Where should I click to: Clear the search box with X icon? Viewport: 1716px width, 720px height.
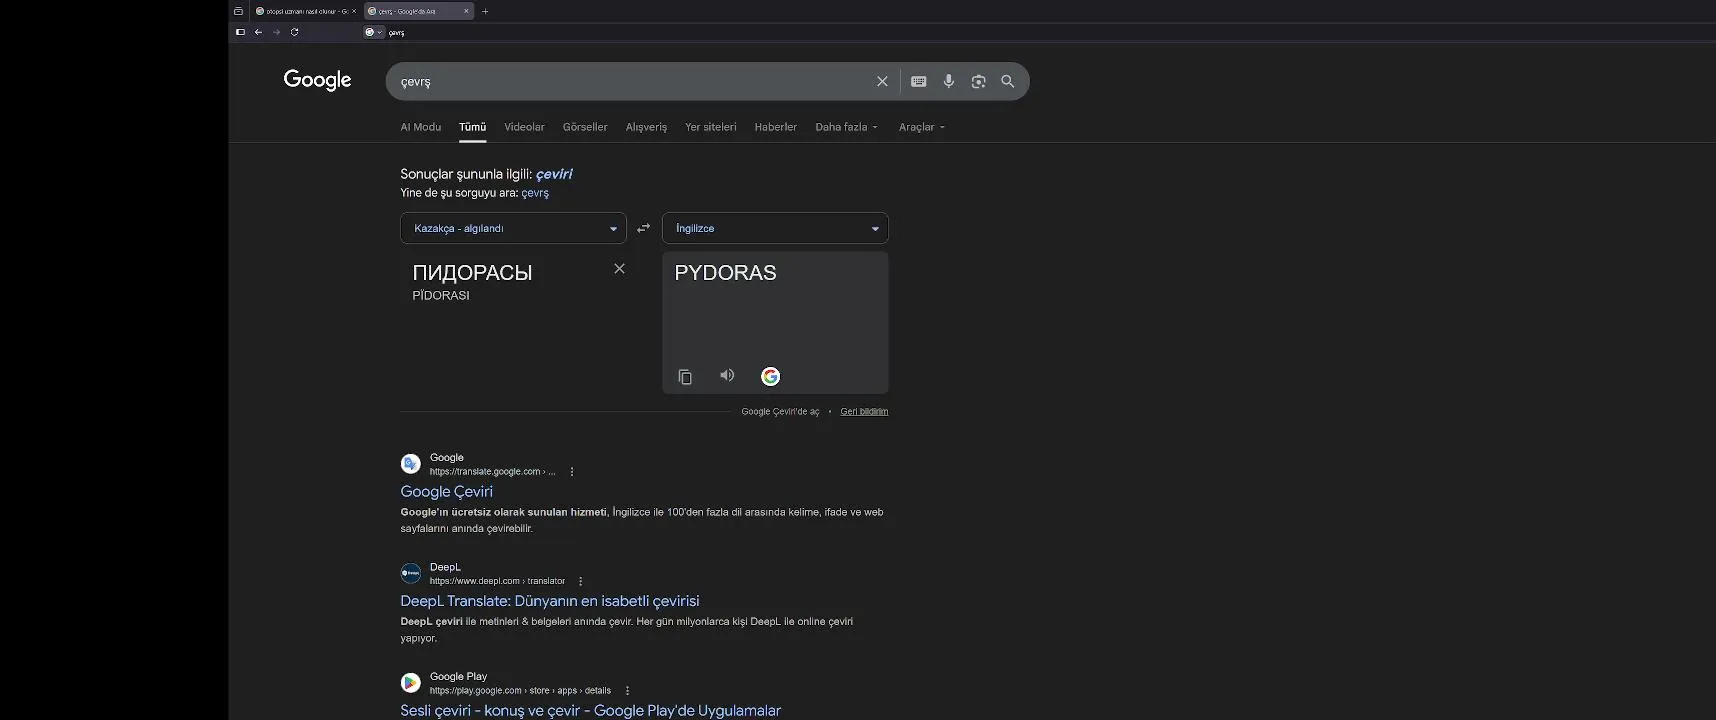tap(882, 82)
